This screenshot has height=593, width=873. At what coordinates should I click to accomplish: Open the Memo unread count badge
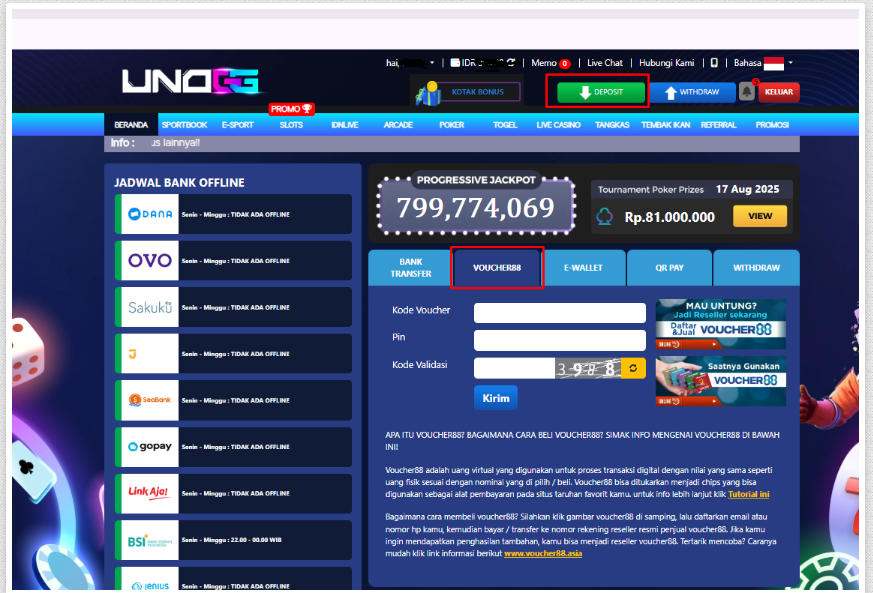tap(565, 63)
